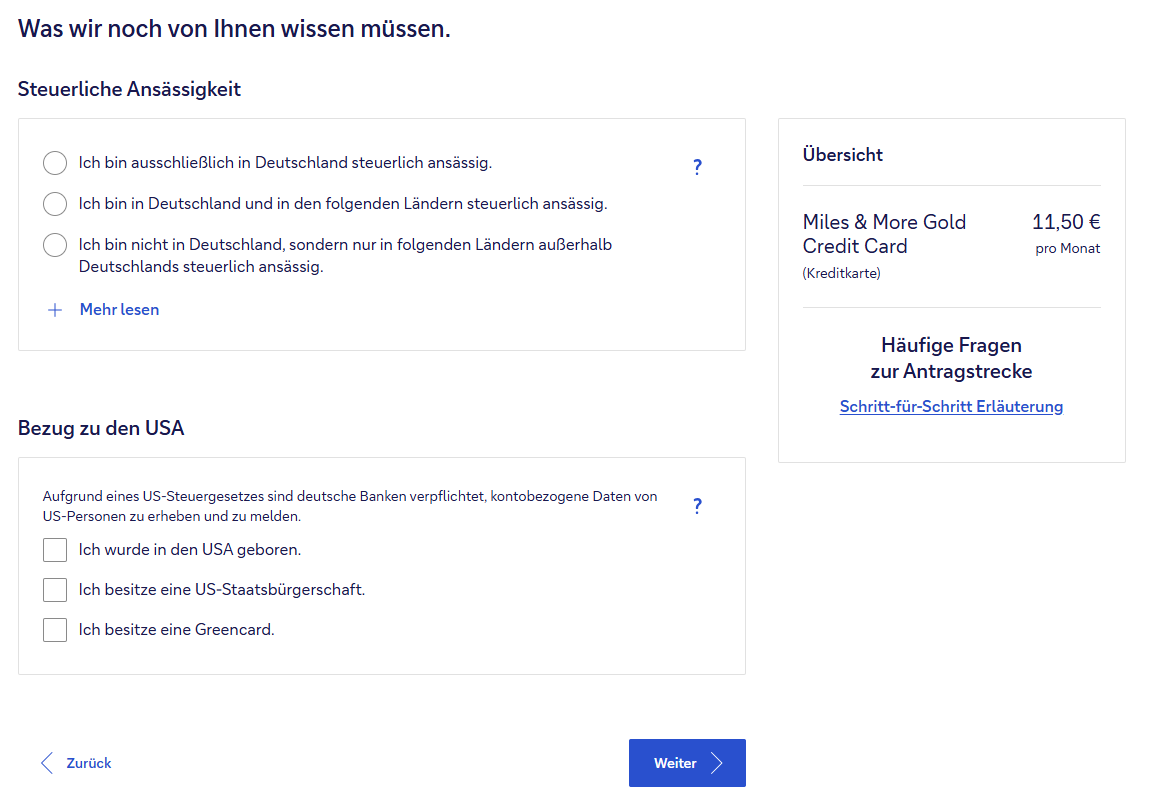Go back with the Zurück link
Image resolution: width=1149 pixels, height=804 pixels.
click(88, 763)
